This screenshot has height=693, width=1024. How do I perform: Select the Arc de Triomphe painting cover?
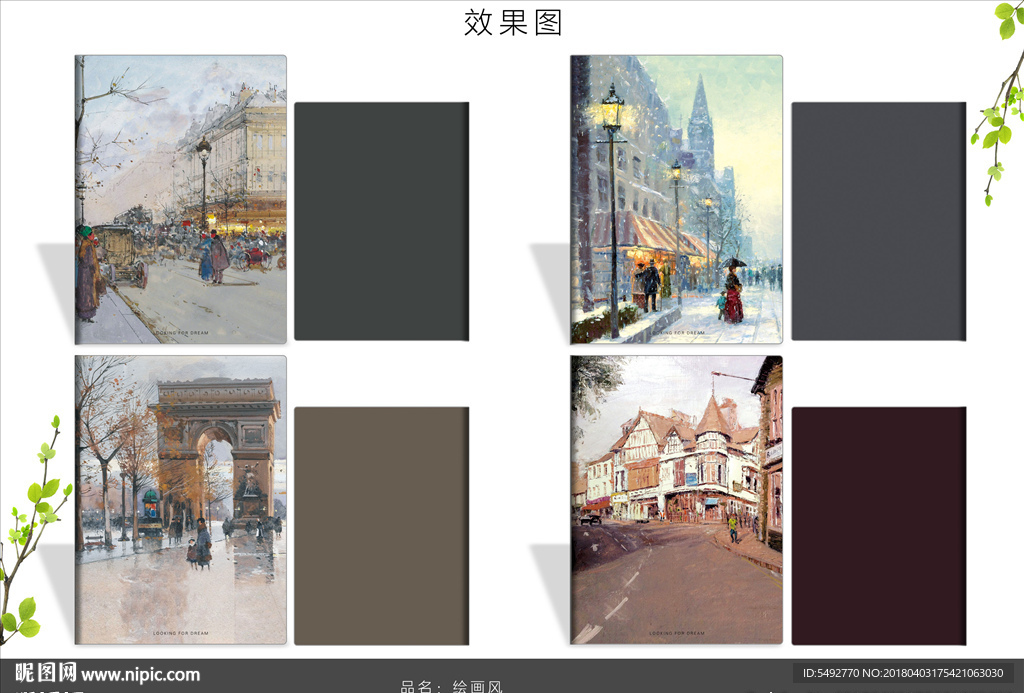[x=181, y=500]
